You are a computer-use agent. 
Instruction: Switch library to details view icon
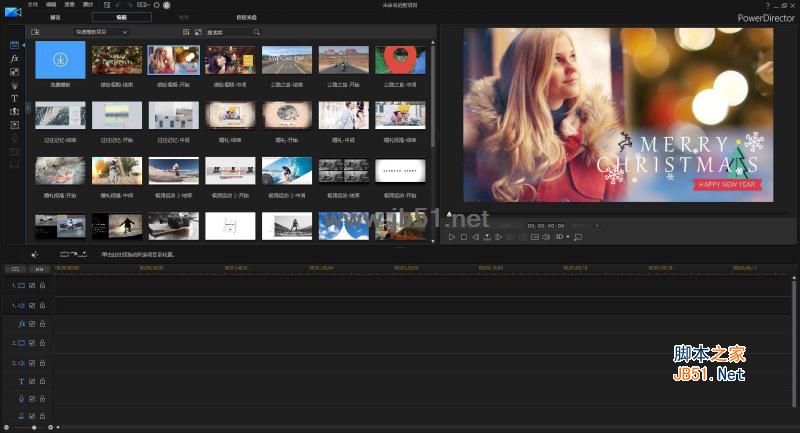tap(186, 32)
